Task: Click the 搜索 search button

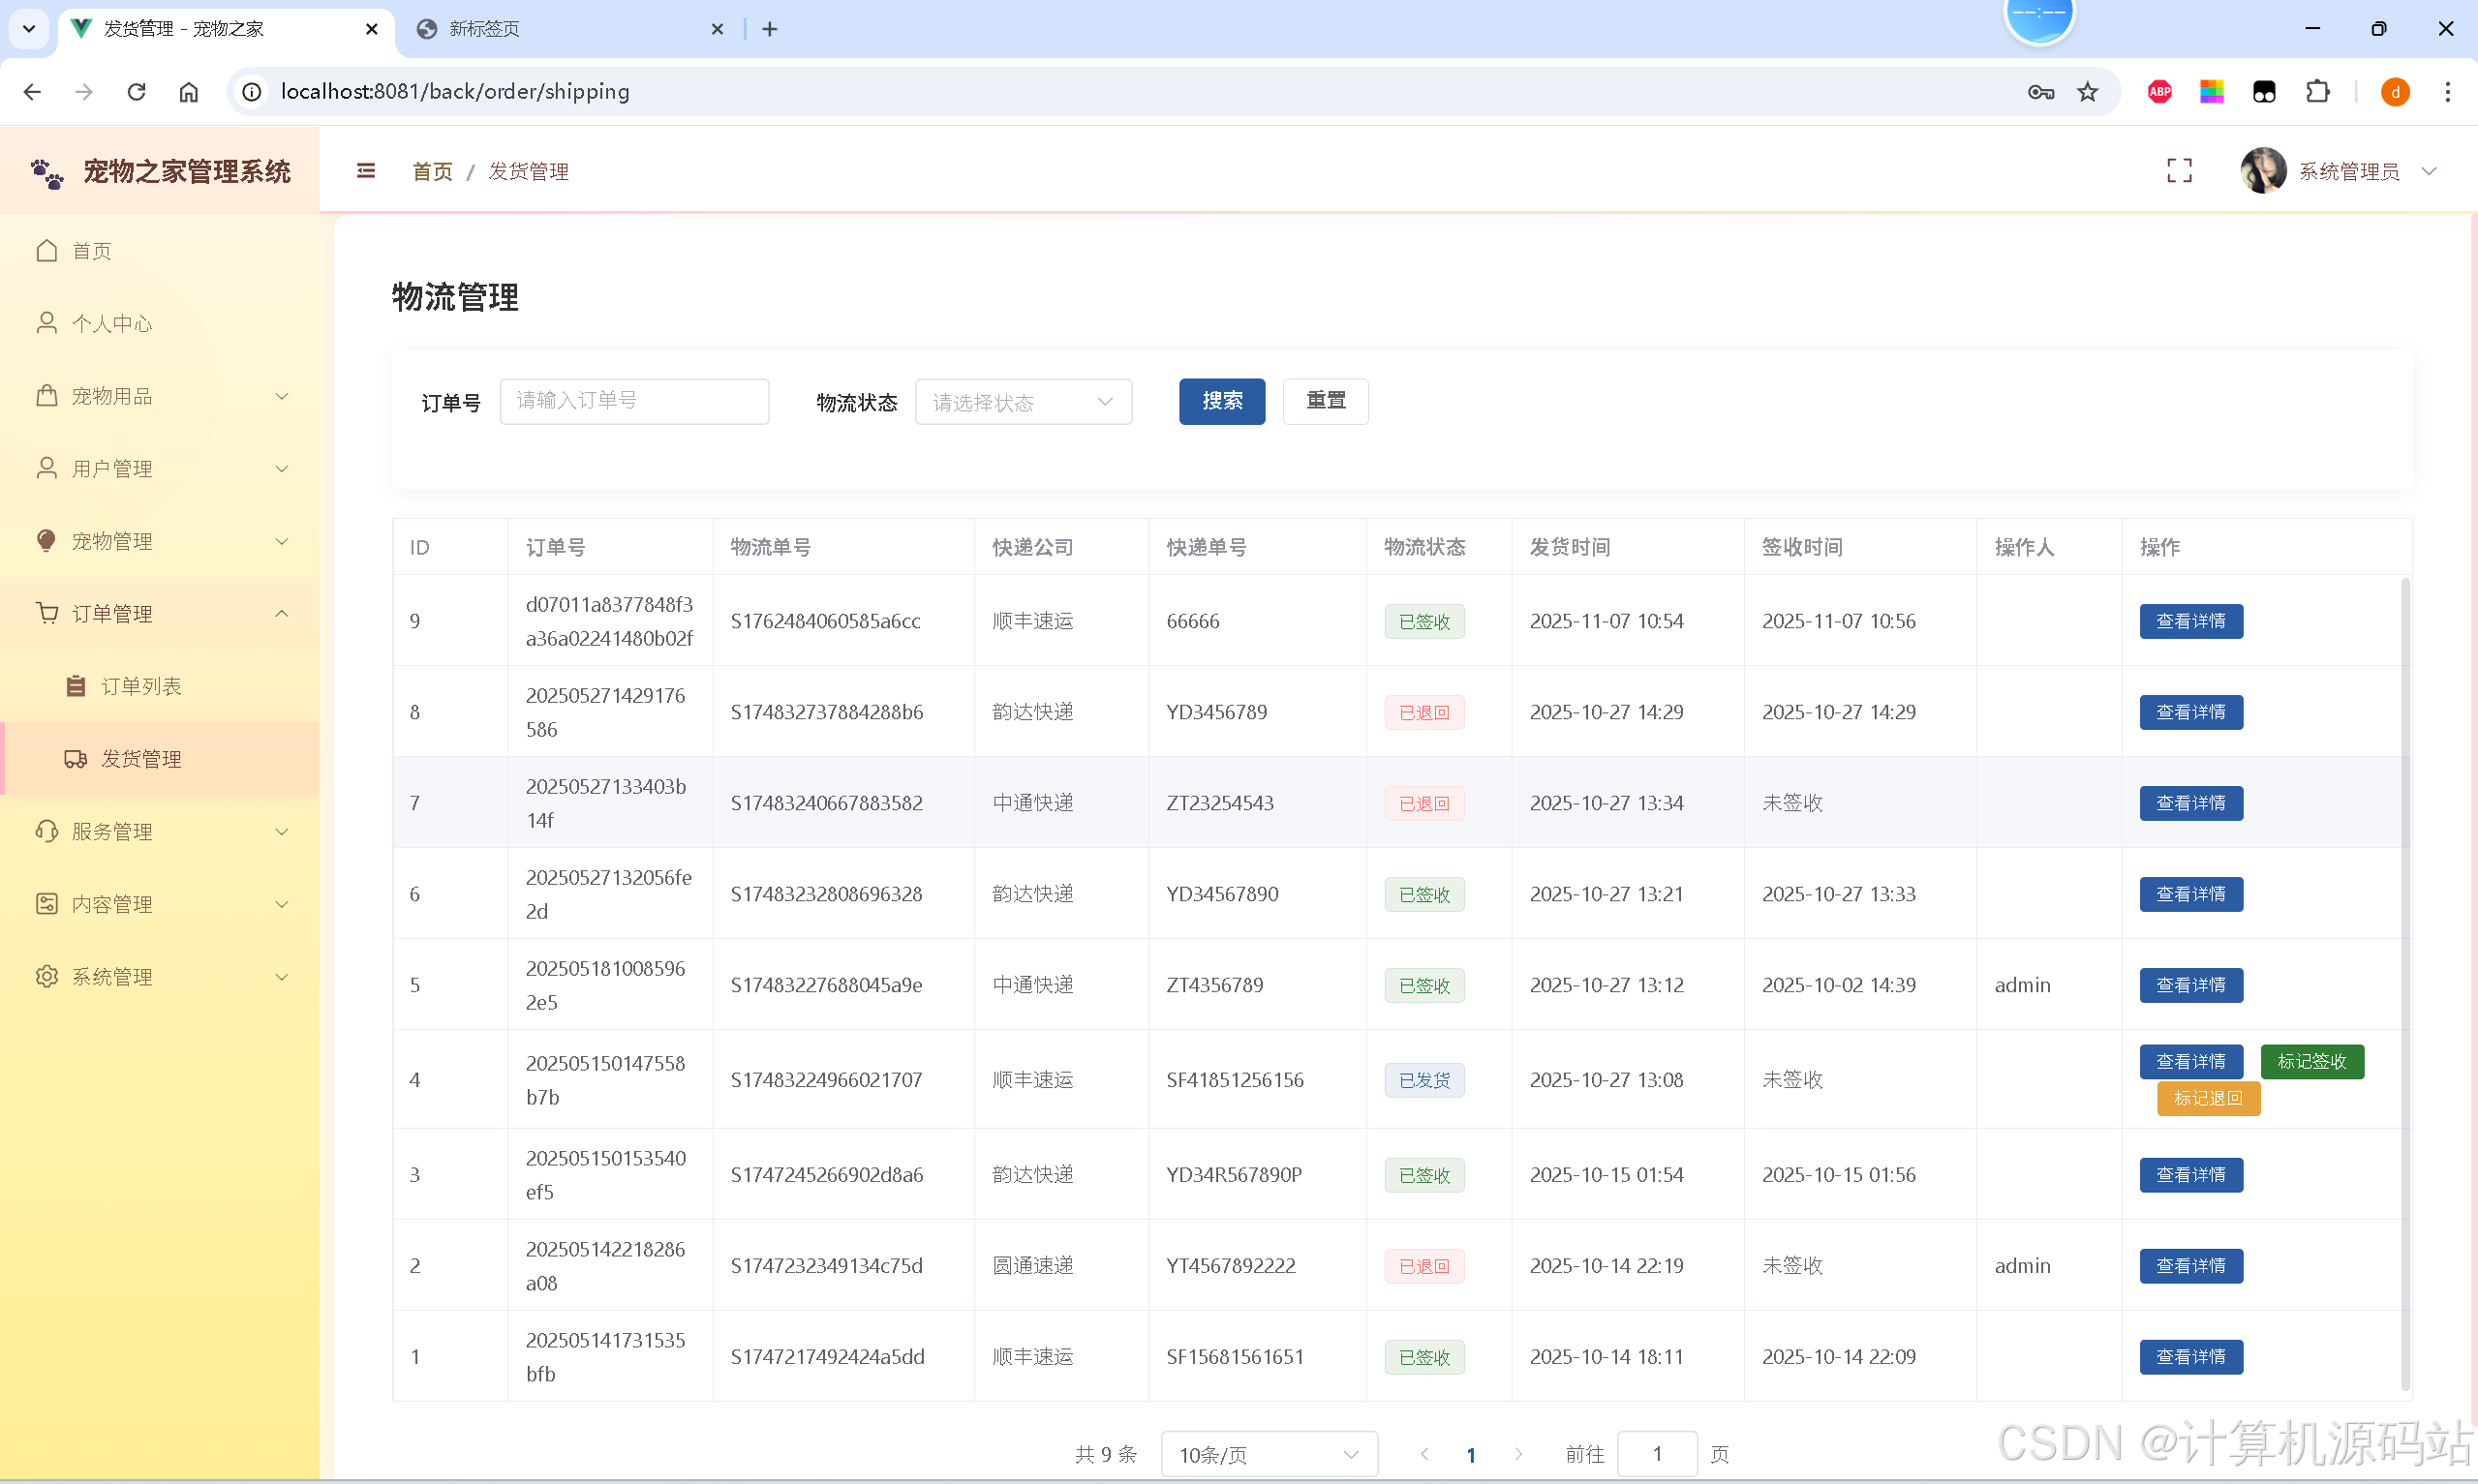Action: [1222, 401]
